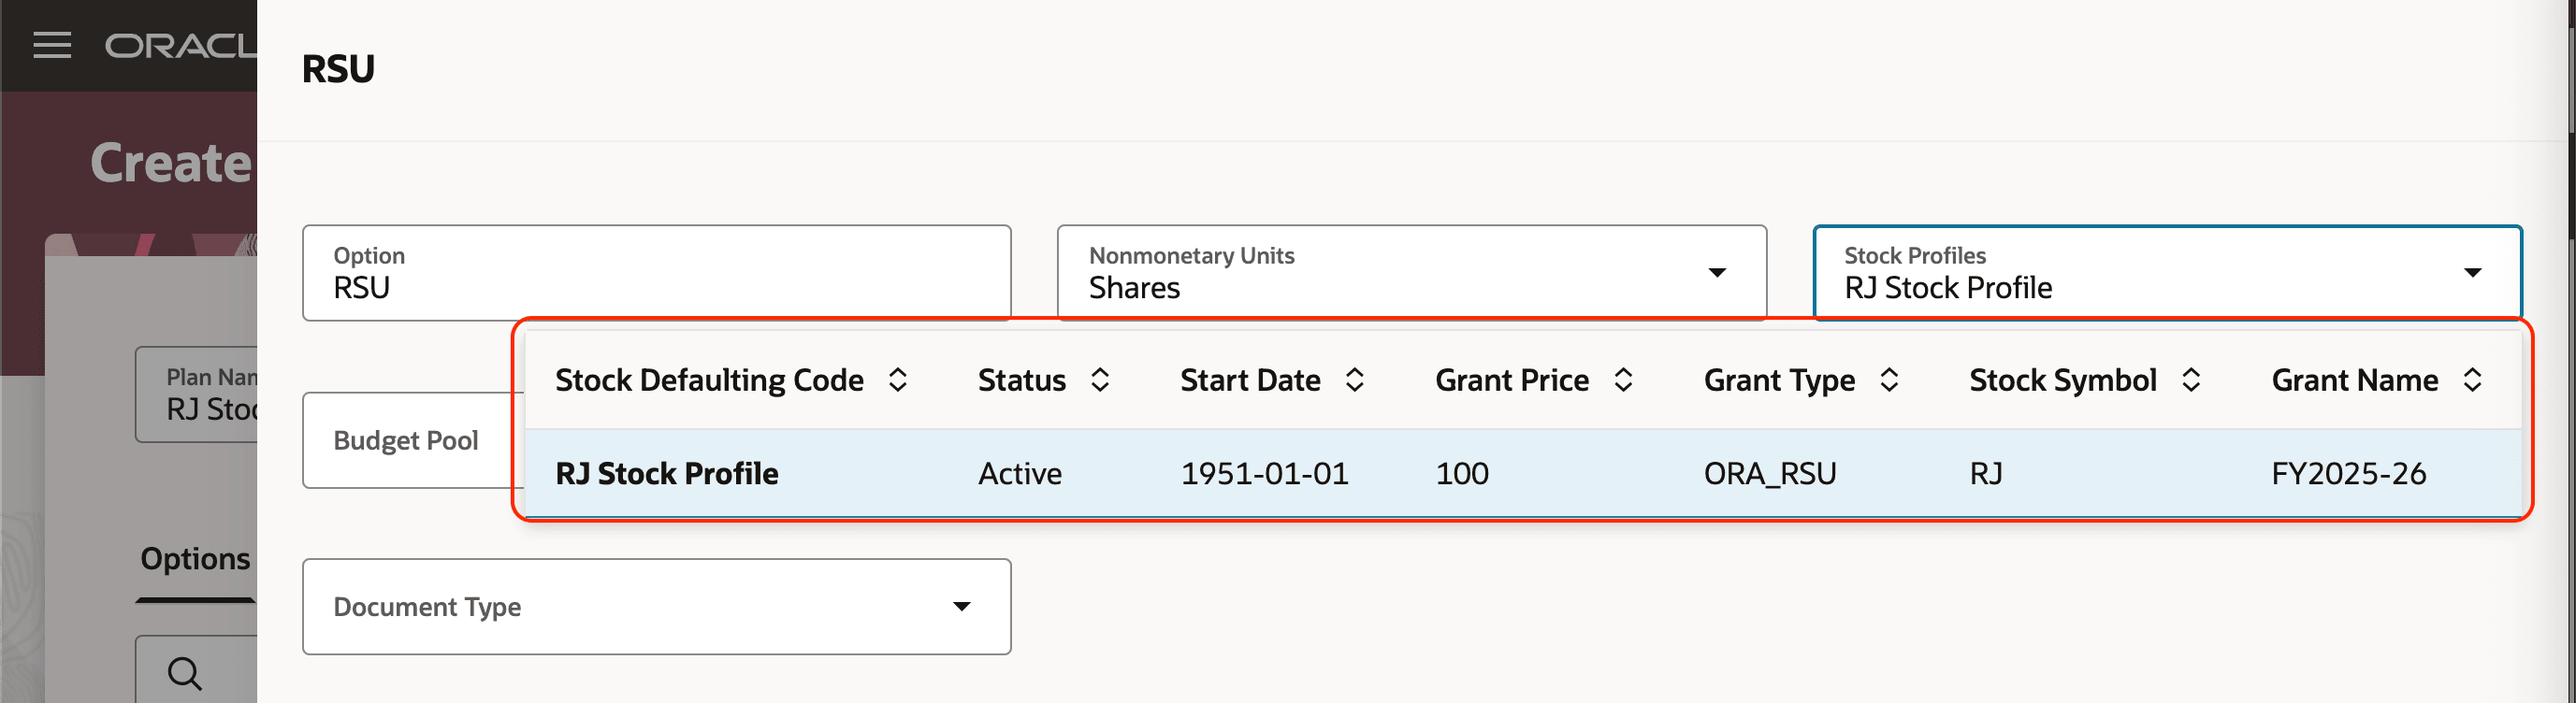Expand the Stock Profiles dropdown
2576x703 pixels.
pyautogui.click(x=2472, y=273)
